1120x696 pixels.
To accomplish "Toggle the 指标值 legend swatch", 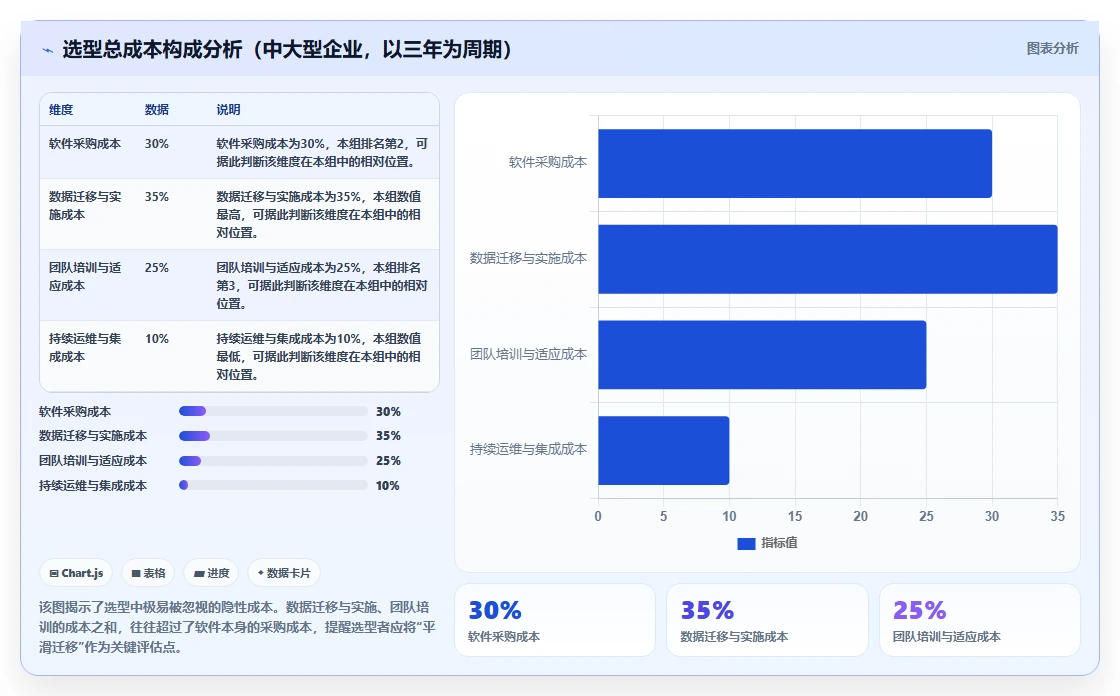I will click(x=746, y=543).
